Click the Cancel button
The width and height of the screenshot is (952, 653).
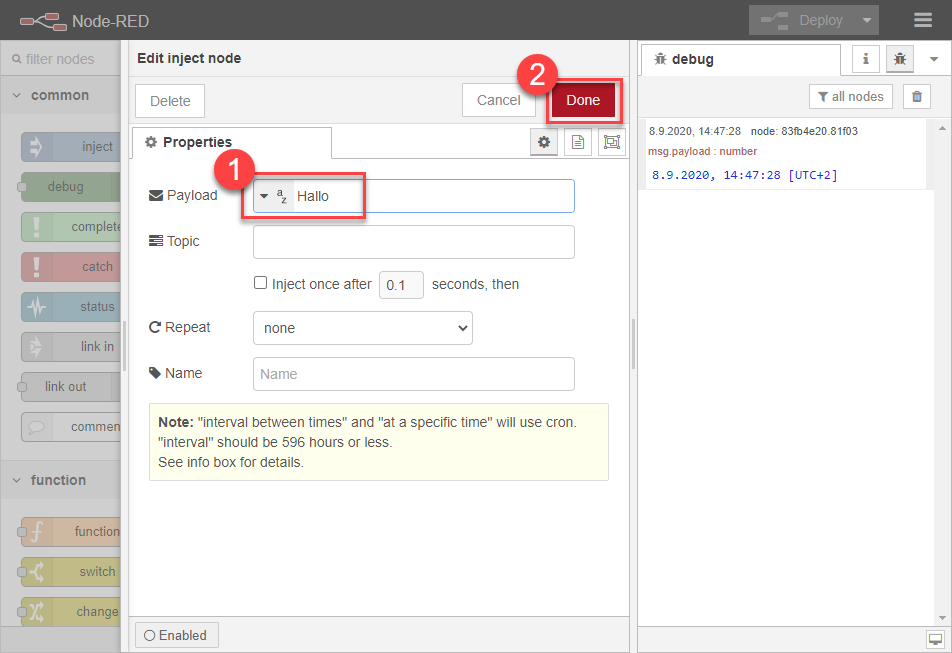click(498, 100)
